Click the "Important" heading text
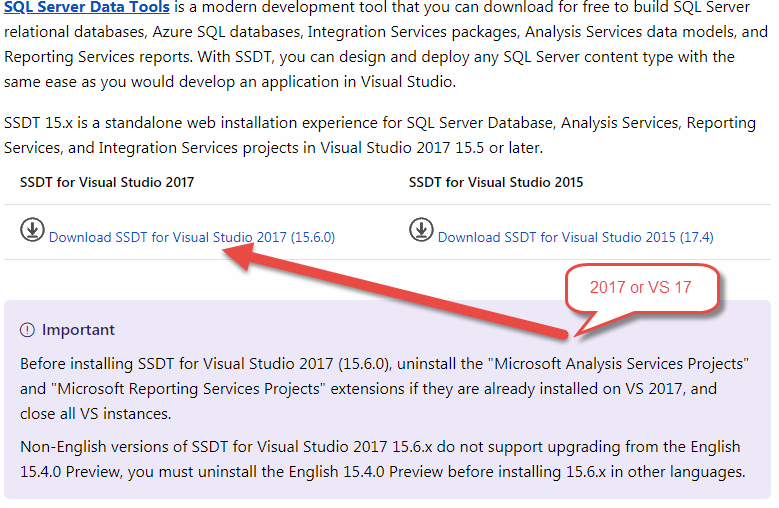 [x=78, y=330]
